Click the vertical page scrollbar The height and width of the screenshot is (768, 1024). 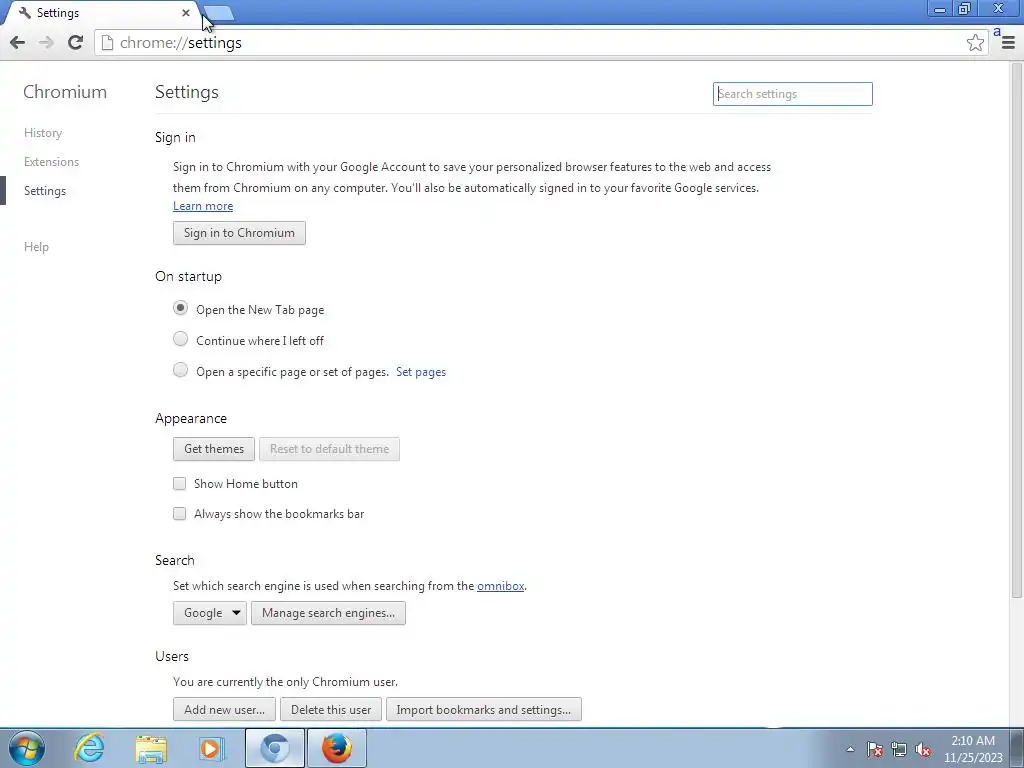click(x=1017, y=330)
